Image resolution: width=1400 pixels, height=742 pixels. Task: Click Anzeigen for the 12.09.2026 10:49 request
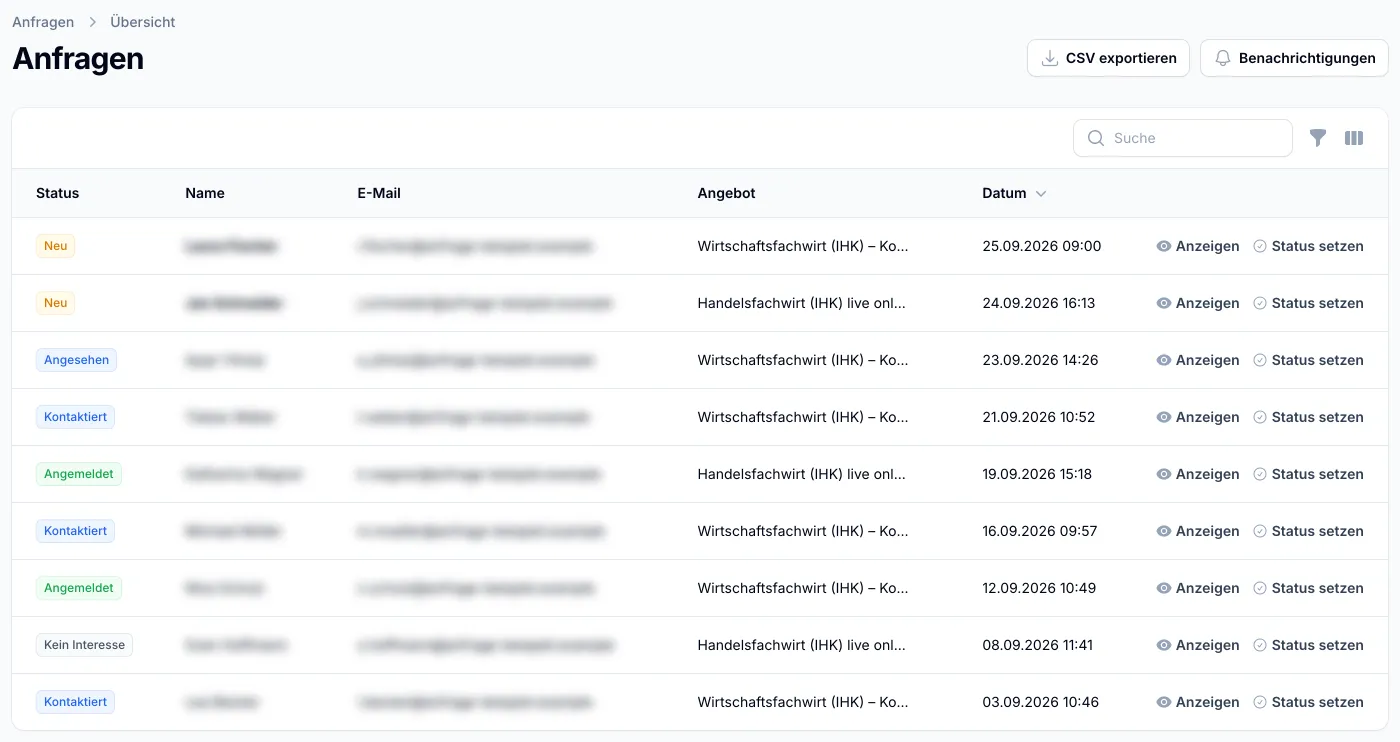(1198, 588)
